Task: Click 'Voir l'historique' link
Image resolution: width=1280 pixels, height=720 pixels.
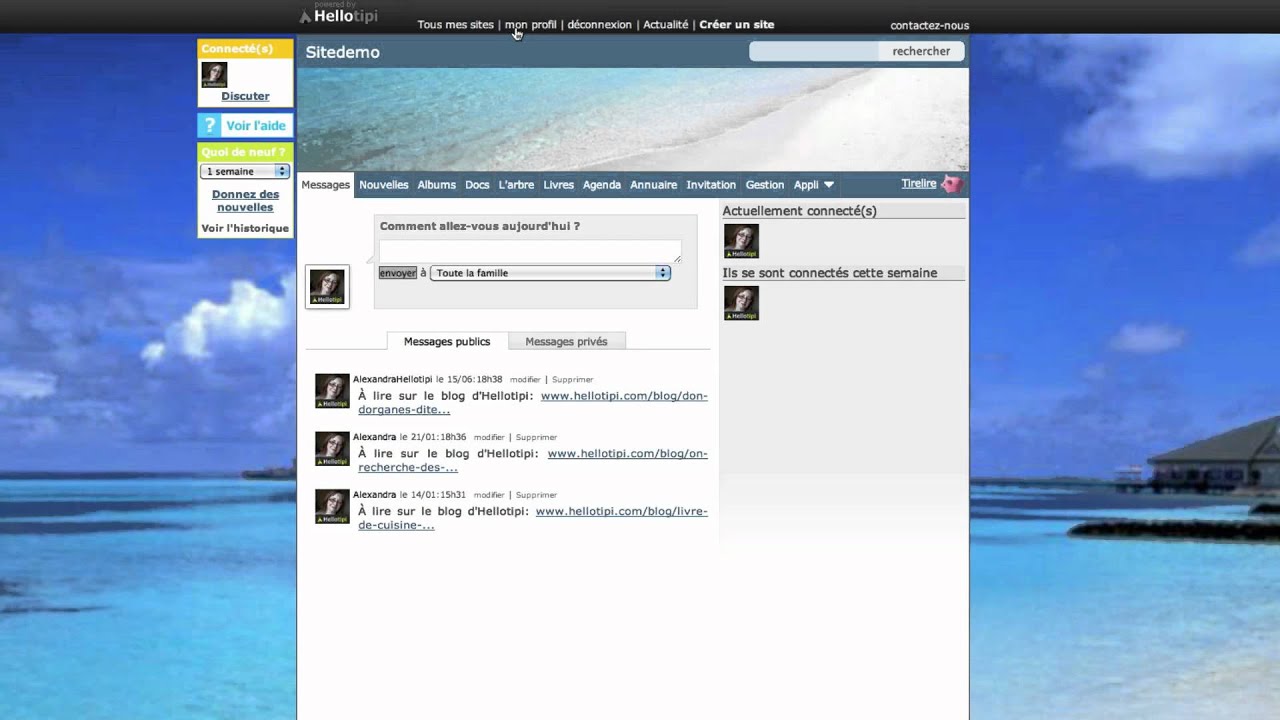Action: coord(245,228)
